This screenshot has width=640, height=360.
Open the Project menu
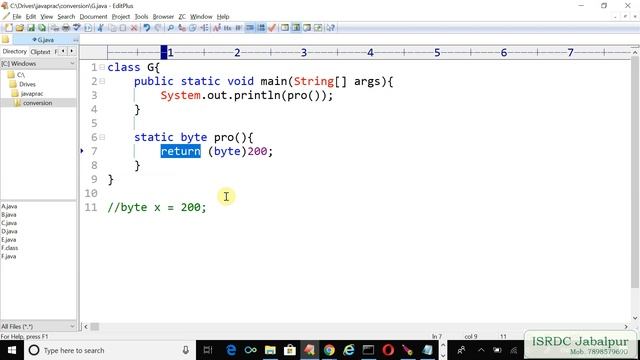pos(121,17)
